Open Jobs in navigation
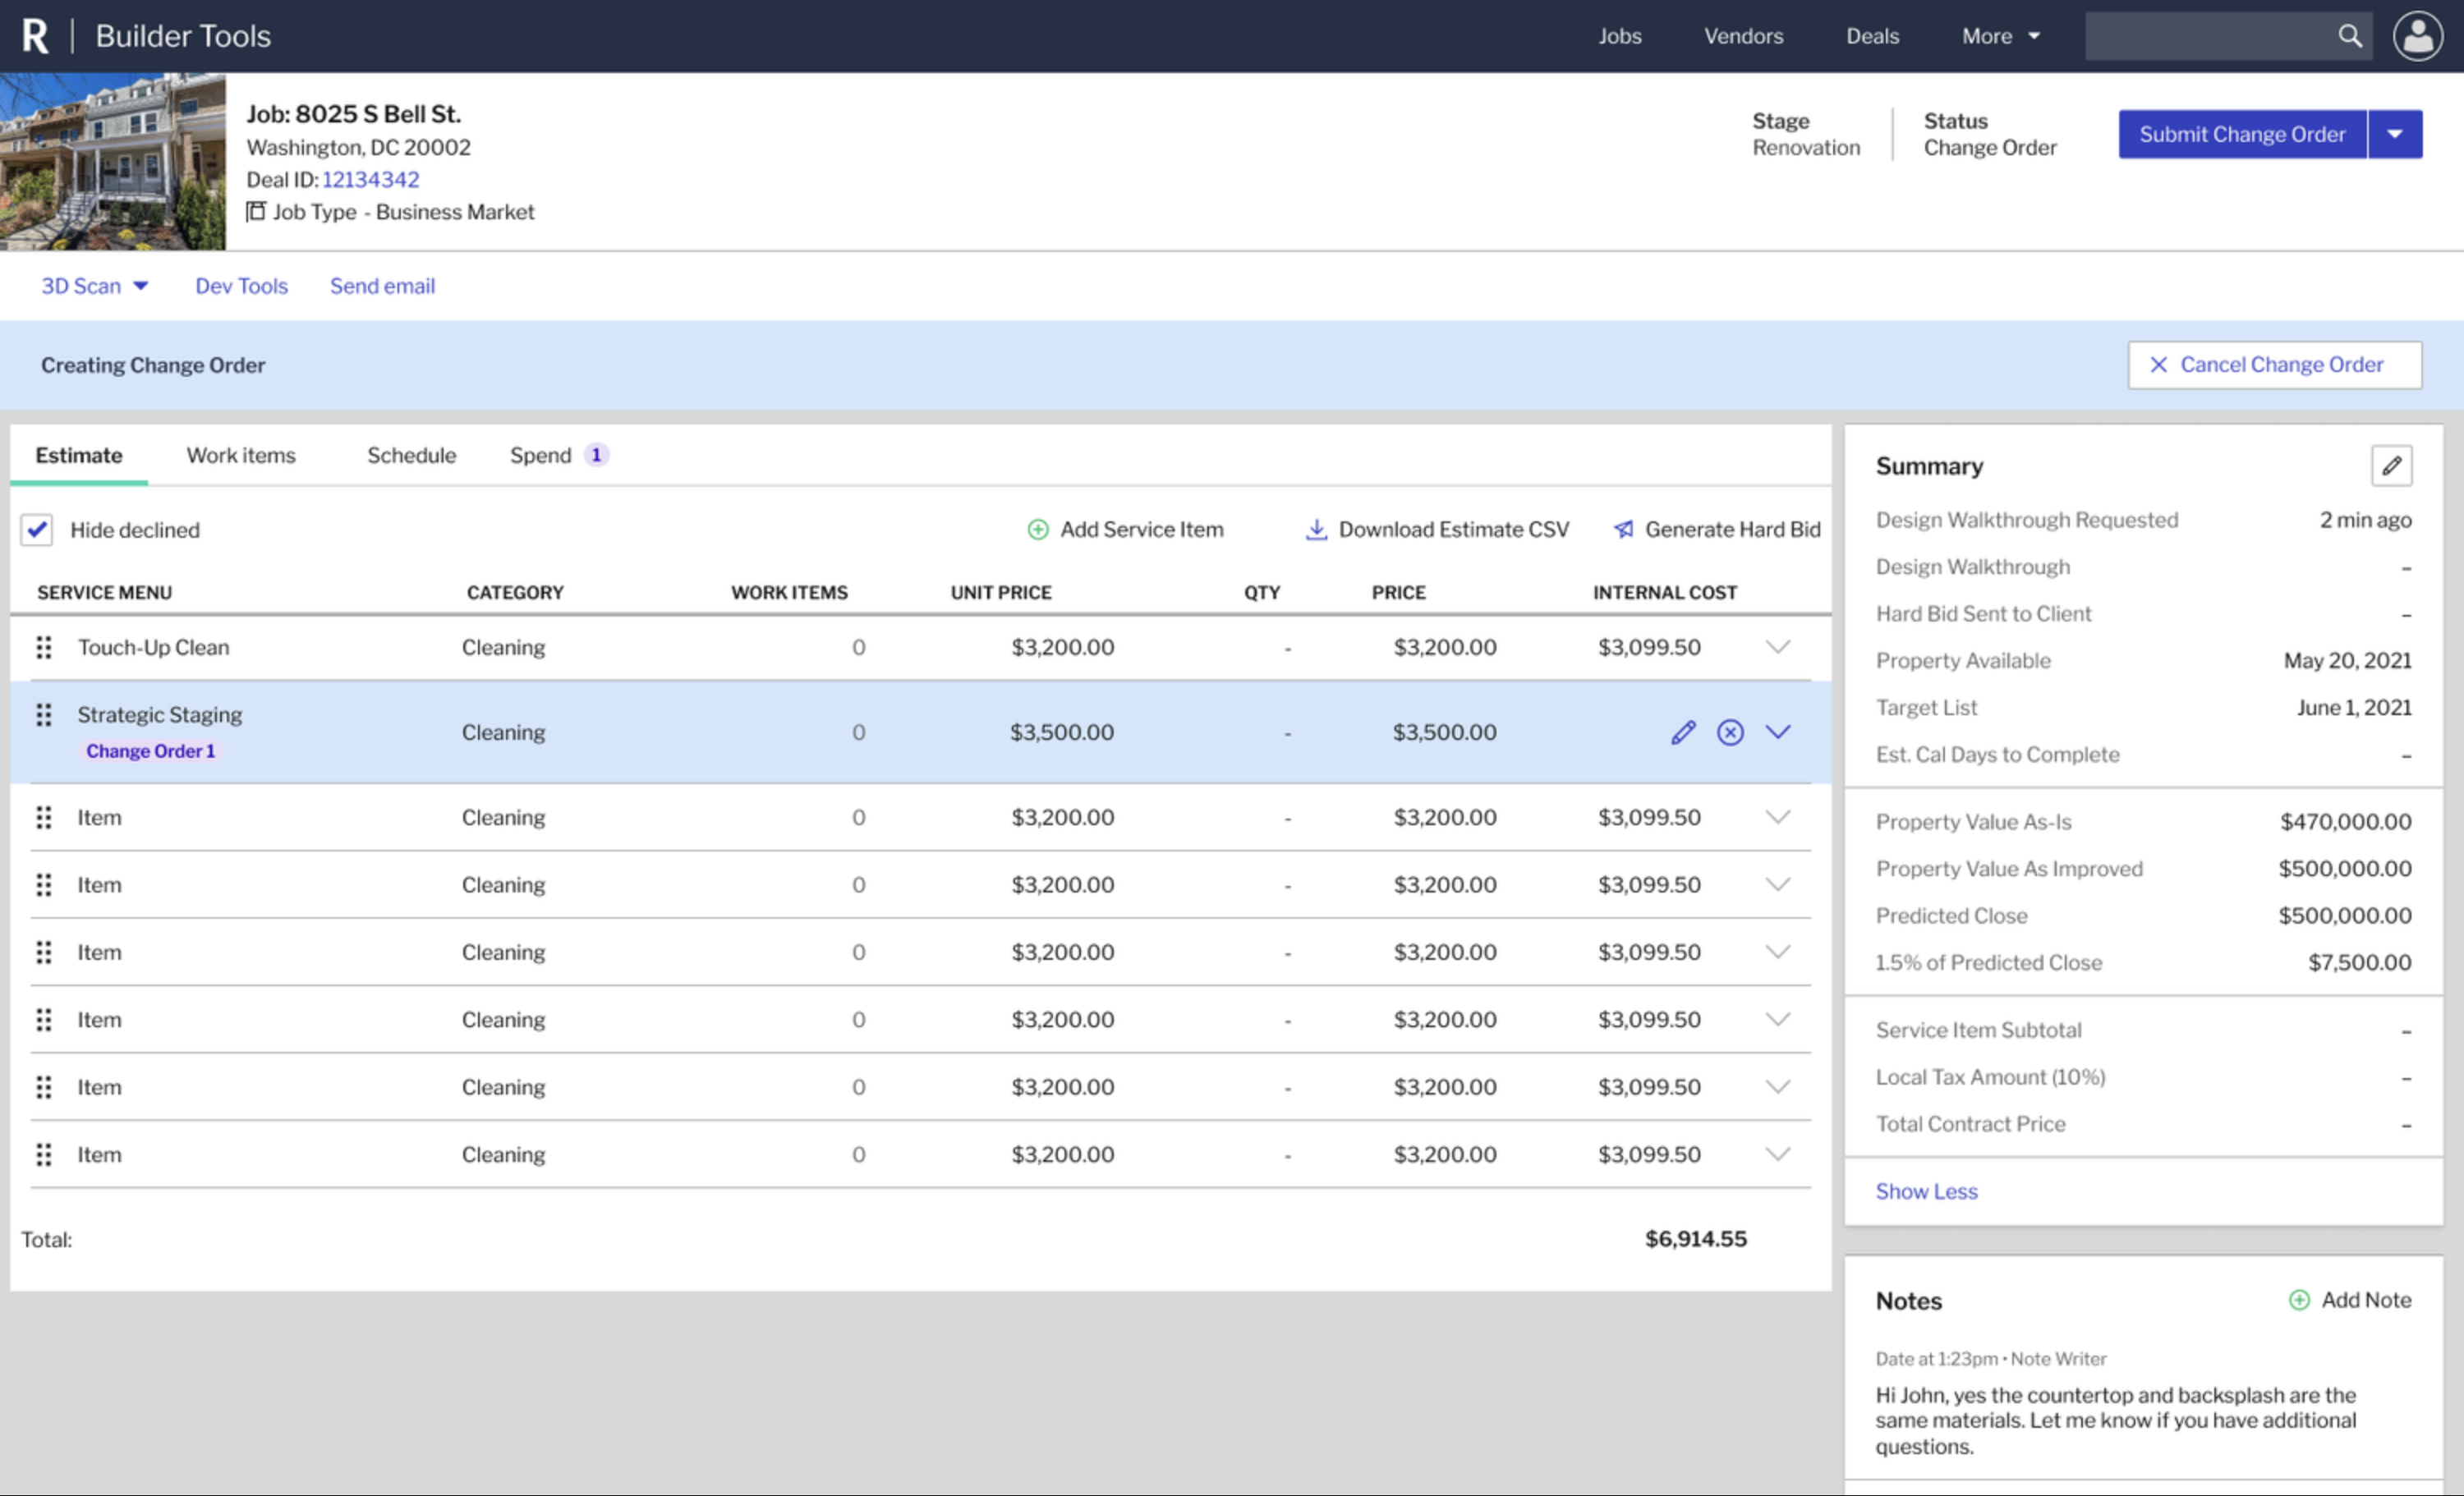This screenshot has height=1496, width=2464. [1619, 36]
